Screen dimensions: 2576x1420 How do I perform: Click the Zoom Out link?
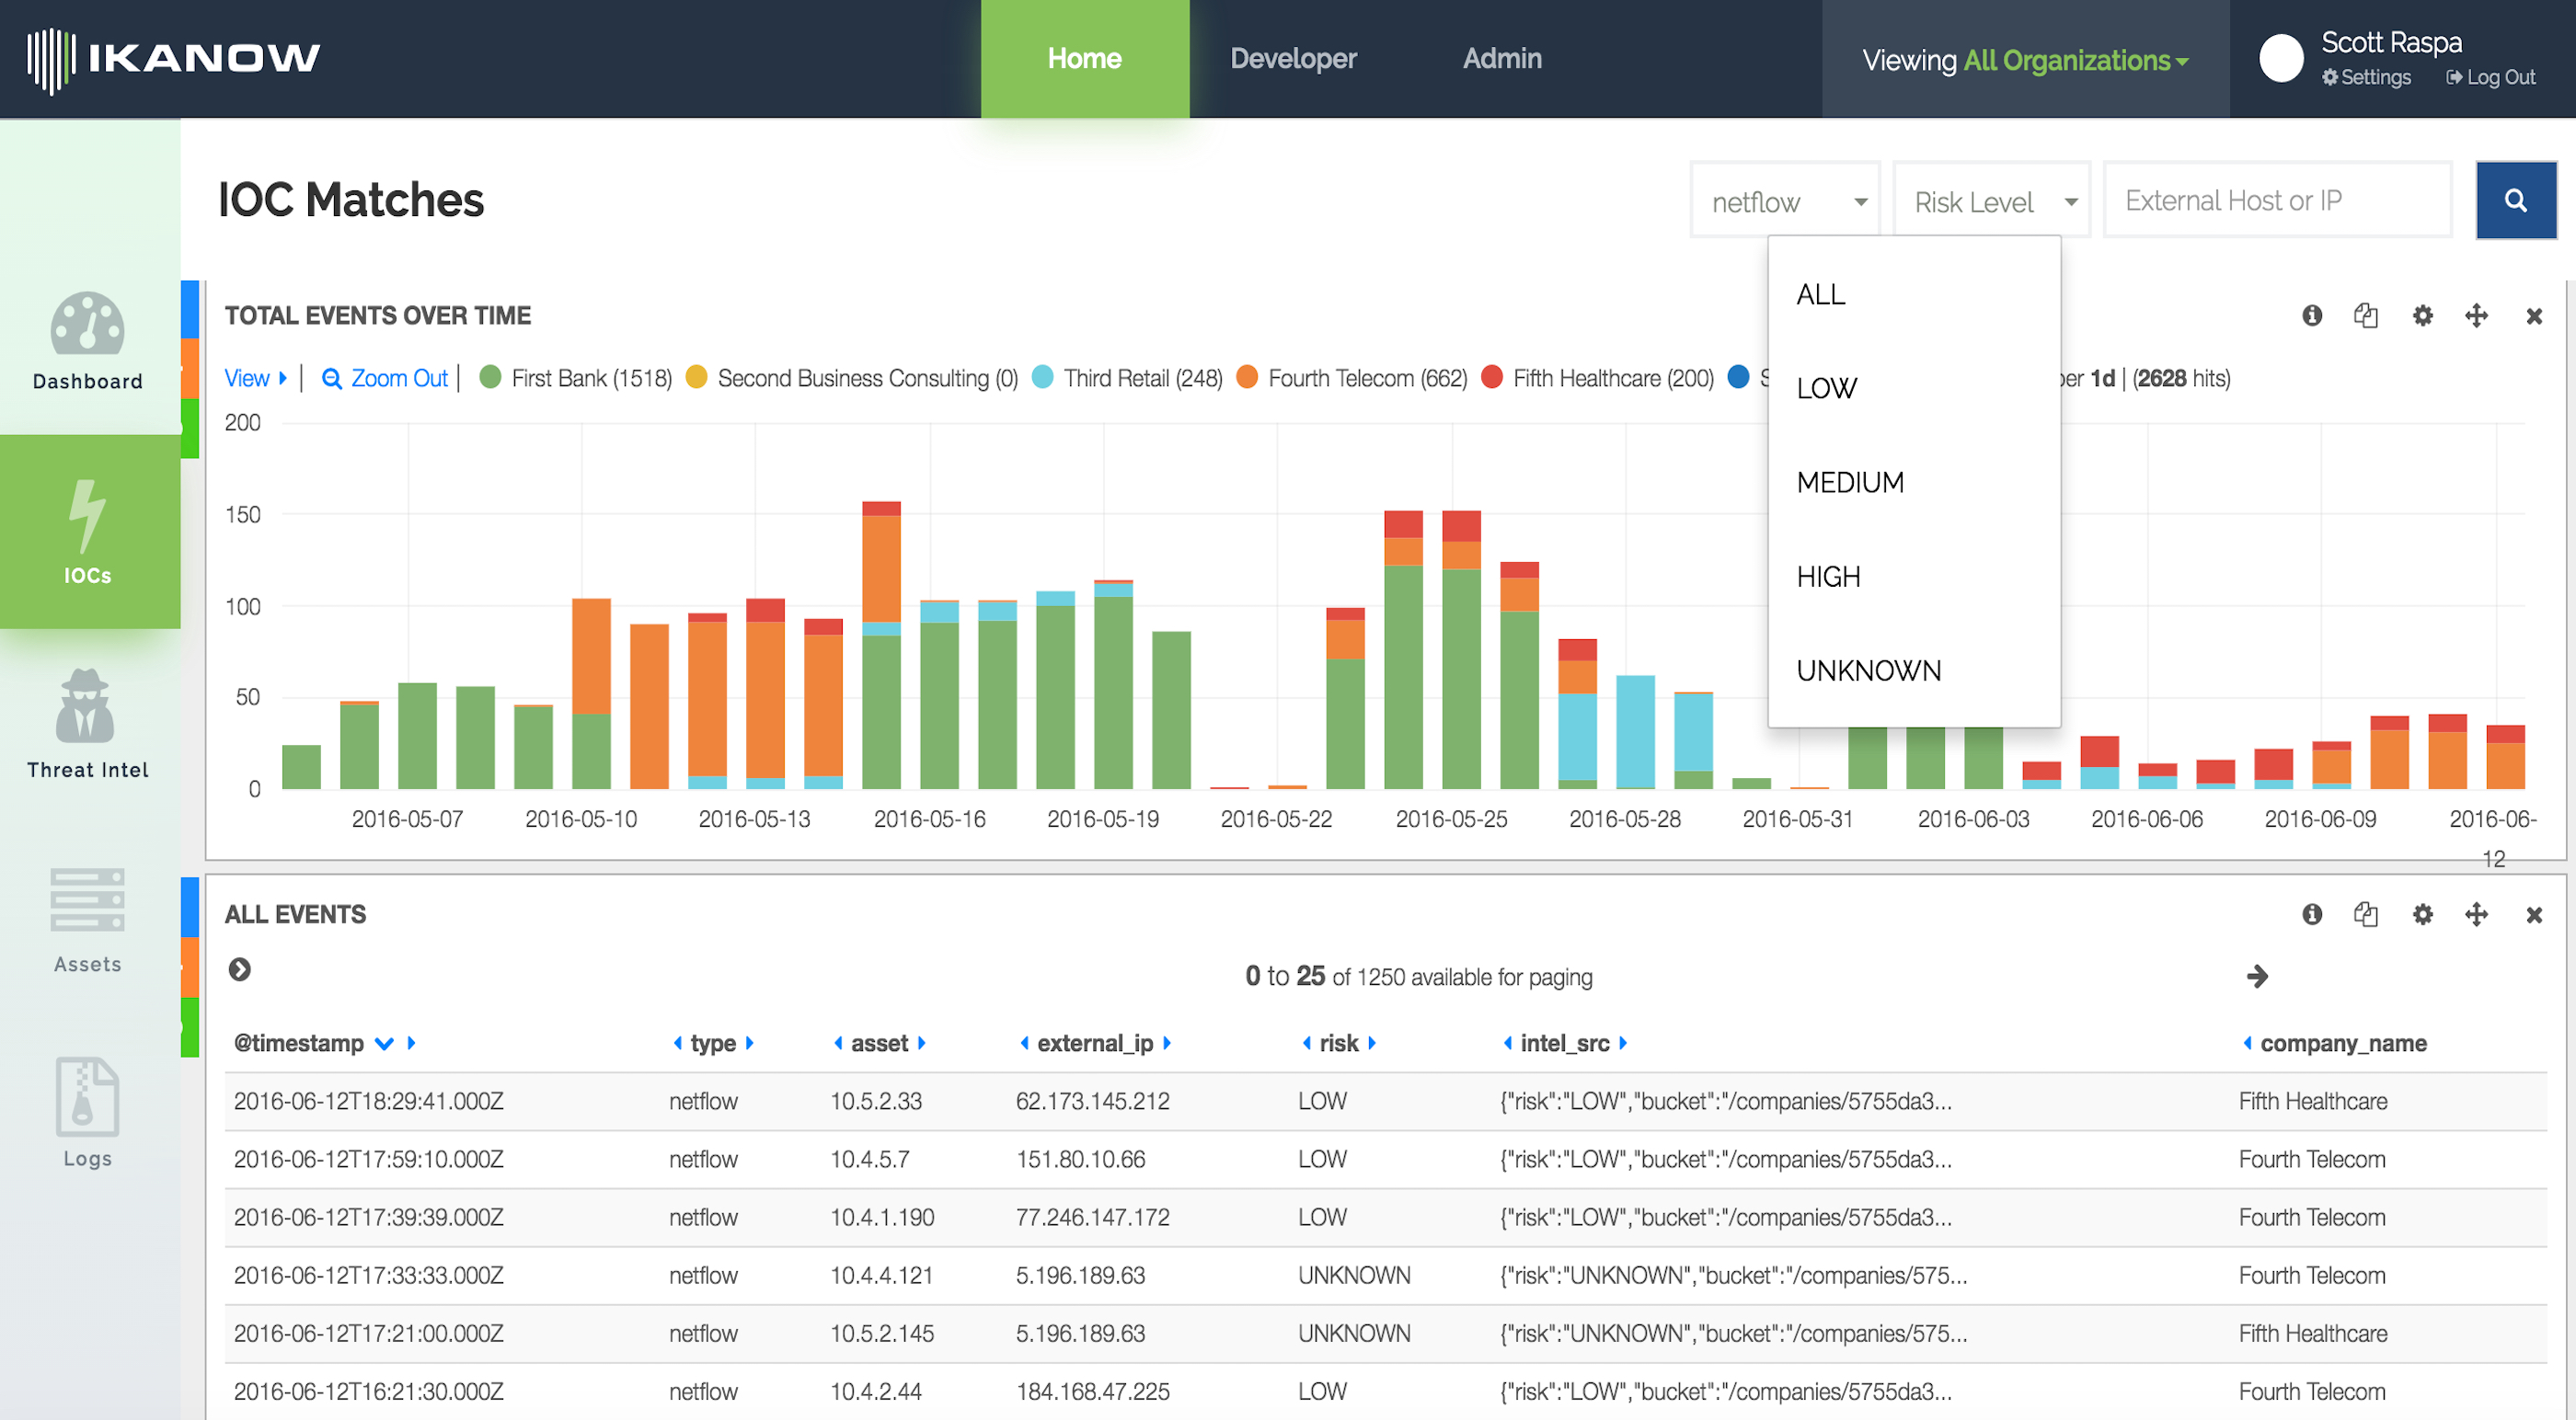point(385,378)
